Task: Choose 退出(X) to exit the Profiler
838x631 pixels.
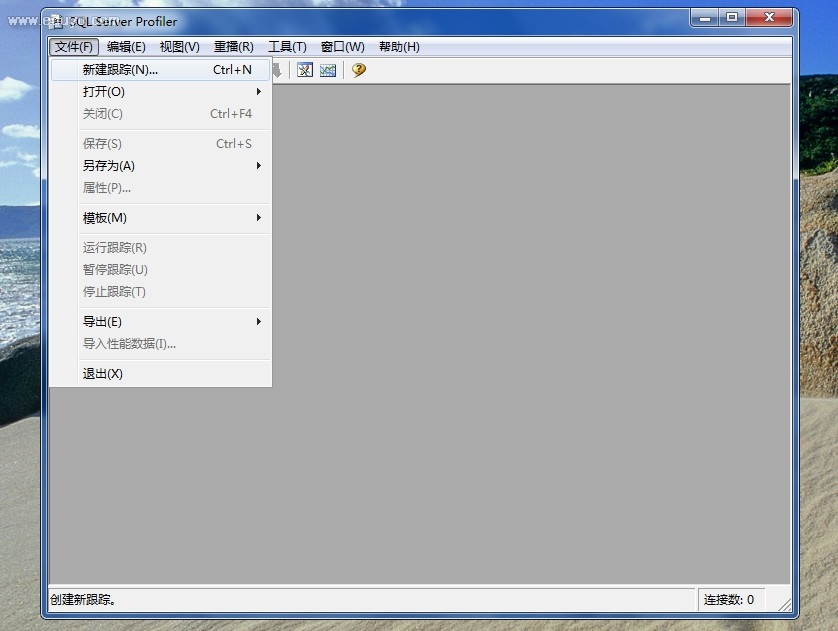Action: pos(103,374)
